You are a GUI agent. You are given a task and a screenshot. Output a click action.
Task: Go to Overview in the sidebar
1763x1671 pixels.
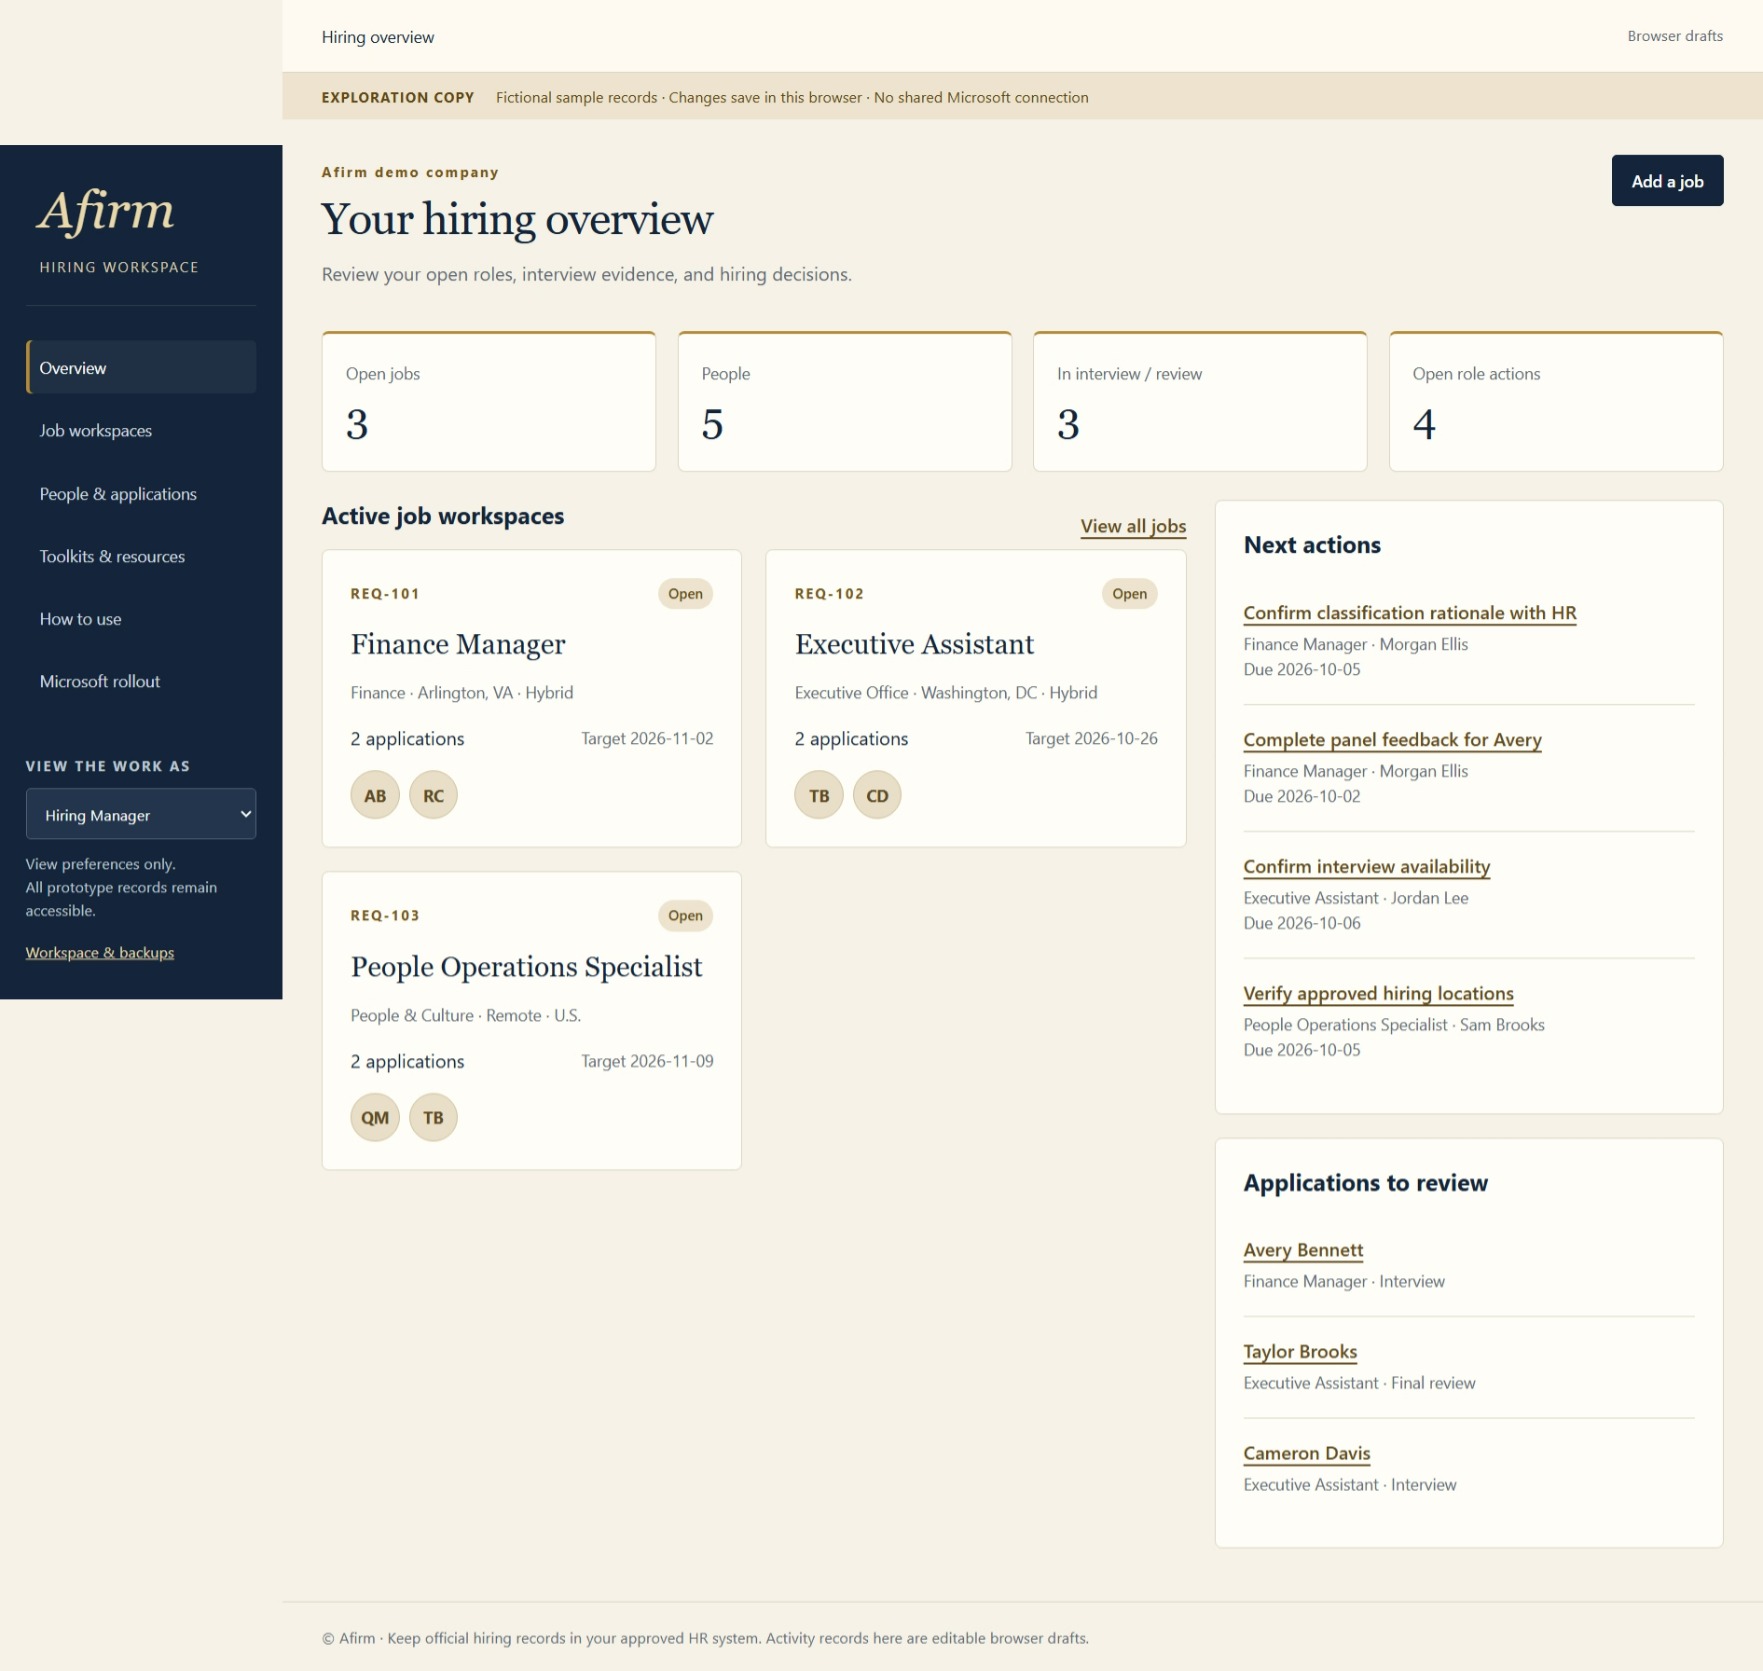(141, 367)
